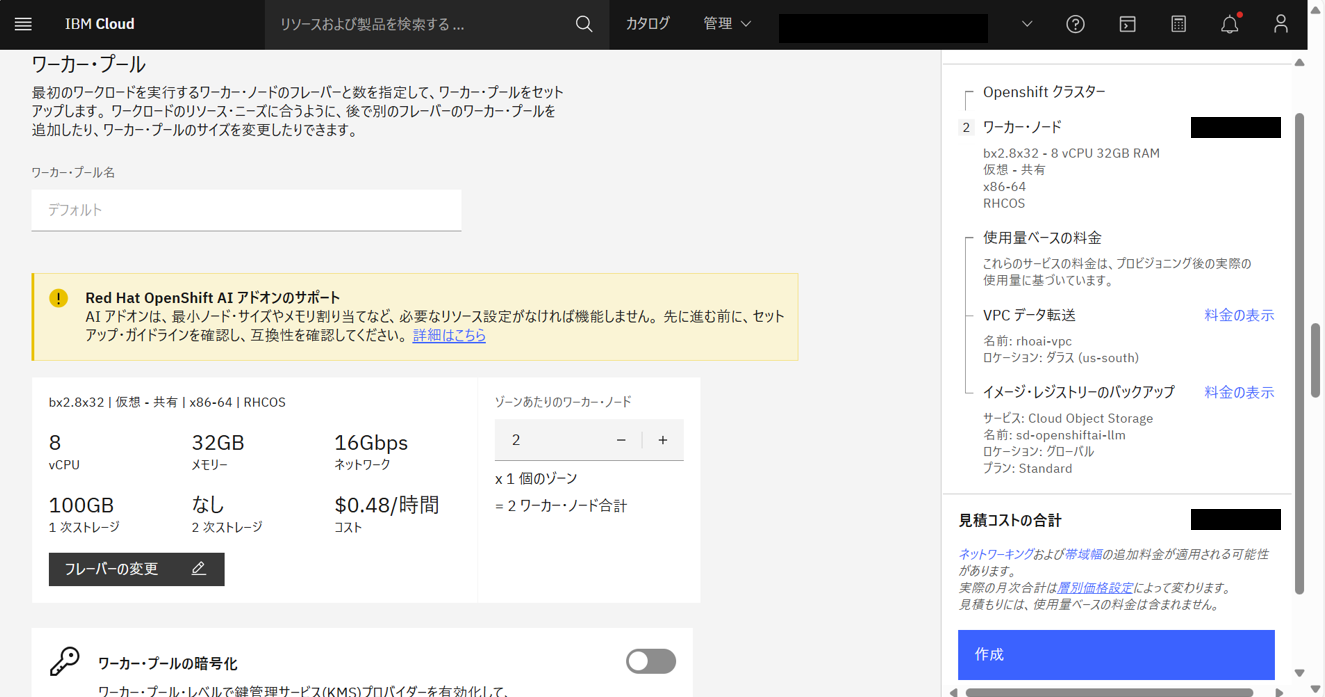Click the key icon beside worker pool encryption
Screen dimensions: 1325x697
pos(65,662)
